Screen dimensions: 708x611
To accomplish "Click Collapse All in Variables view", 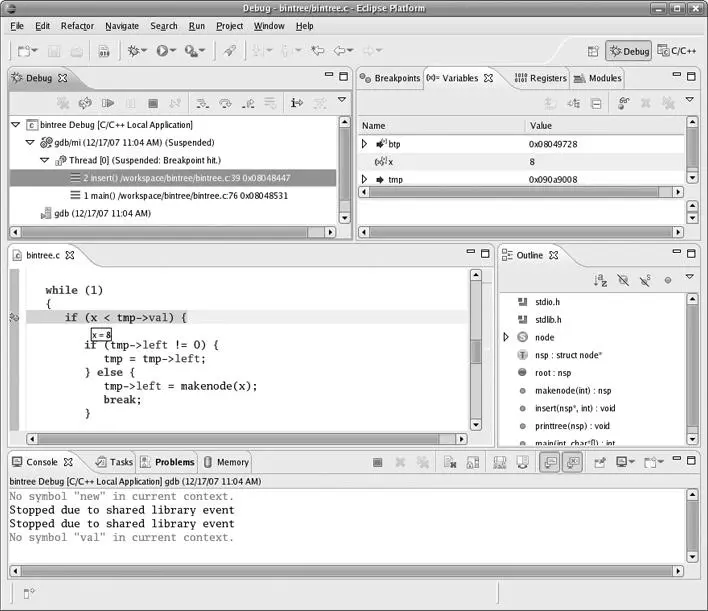I will point(596,103).
